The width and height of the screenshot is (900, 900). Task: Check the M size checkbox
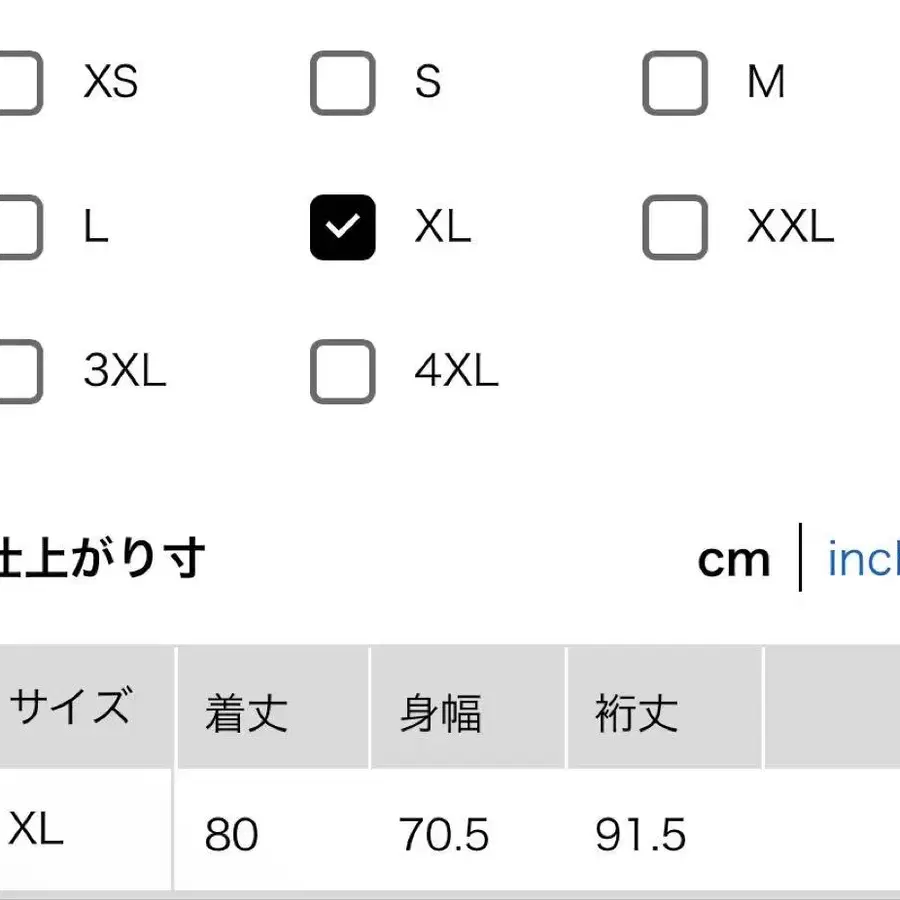click(674, 82)
